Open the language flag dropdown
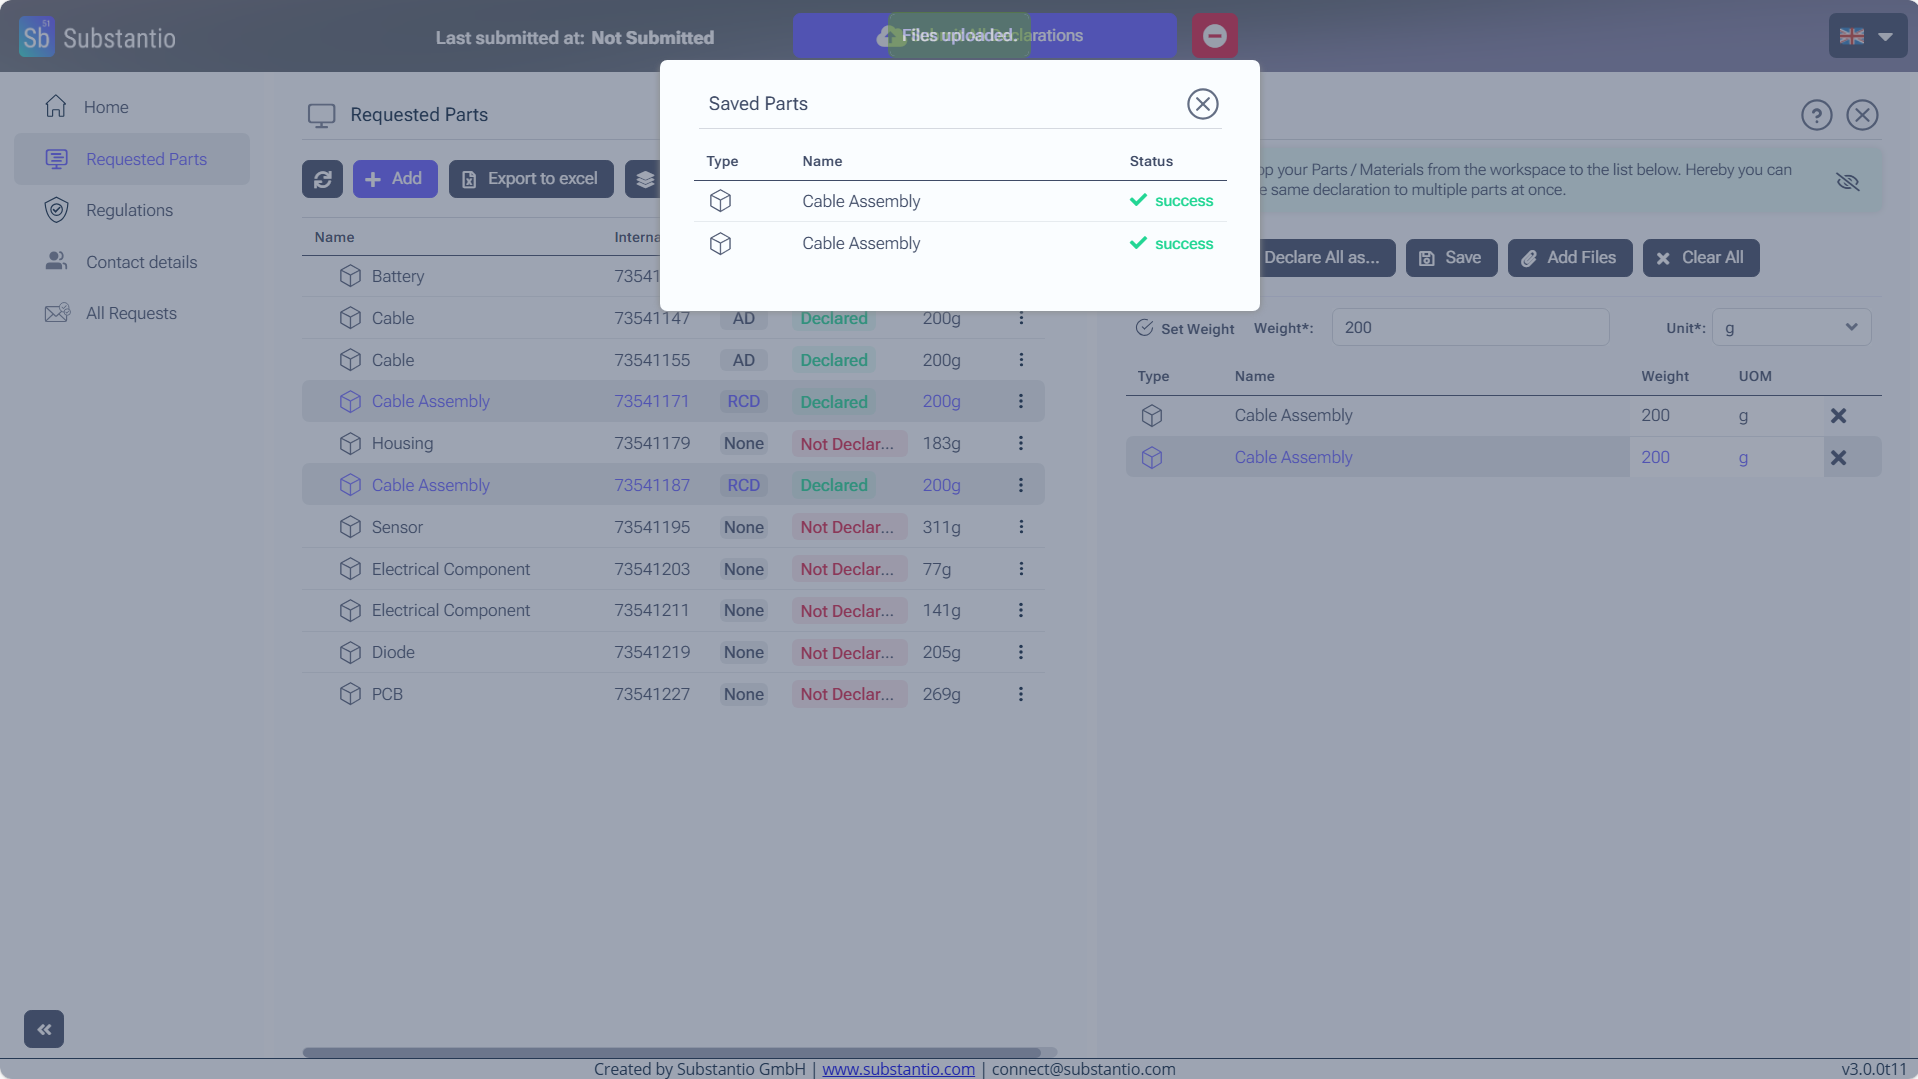This screenshot has height=1079, width=1918. (1866, 36)
